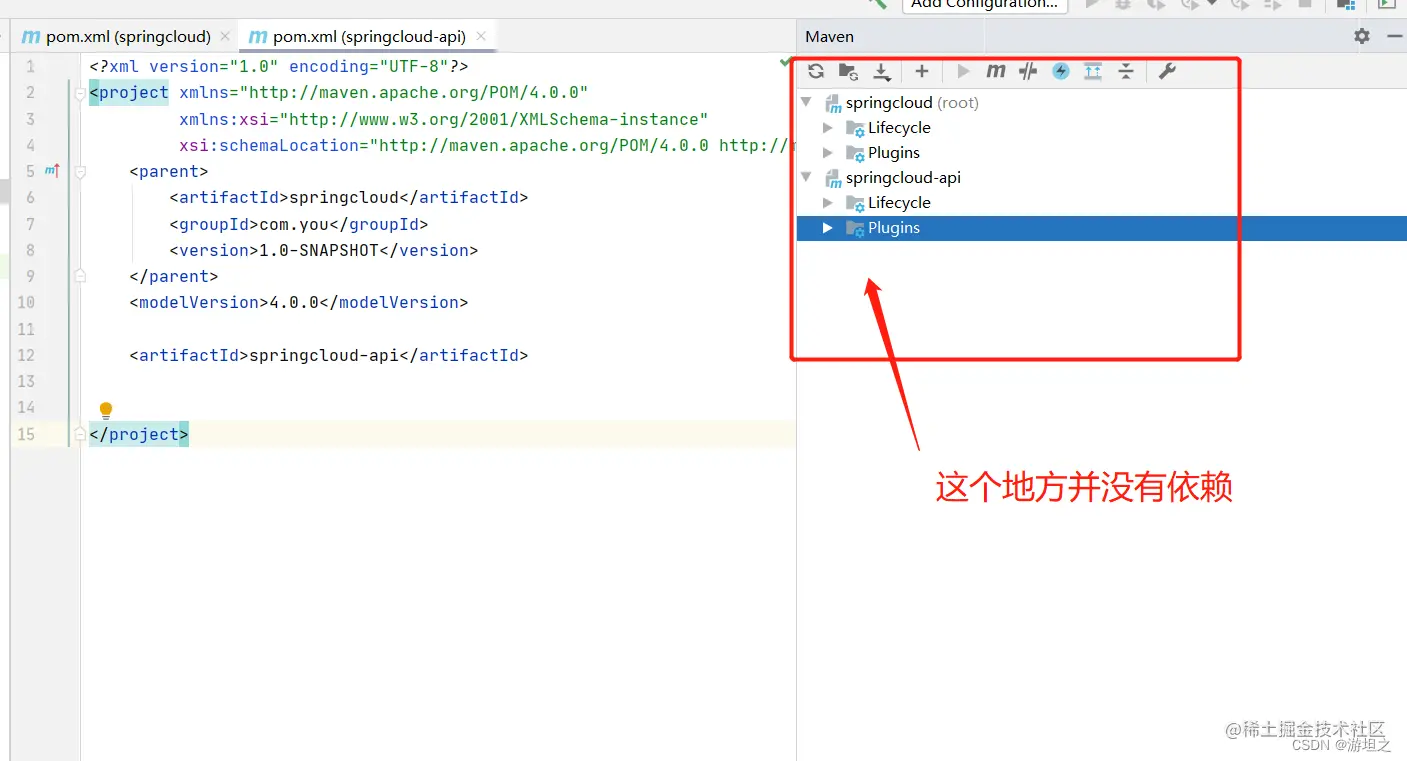Viewport: 1407px width, 761px height.
Task: Expand Plugins under springcloud (root)
Action: coord(827,153)
